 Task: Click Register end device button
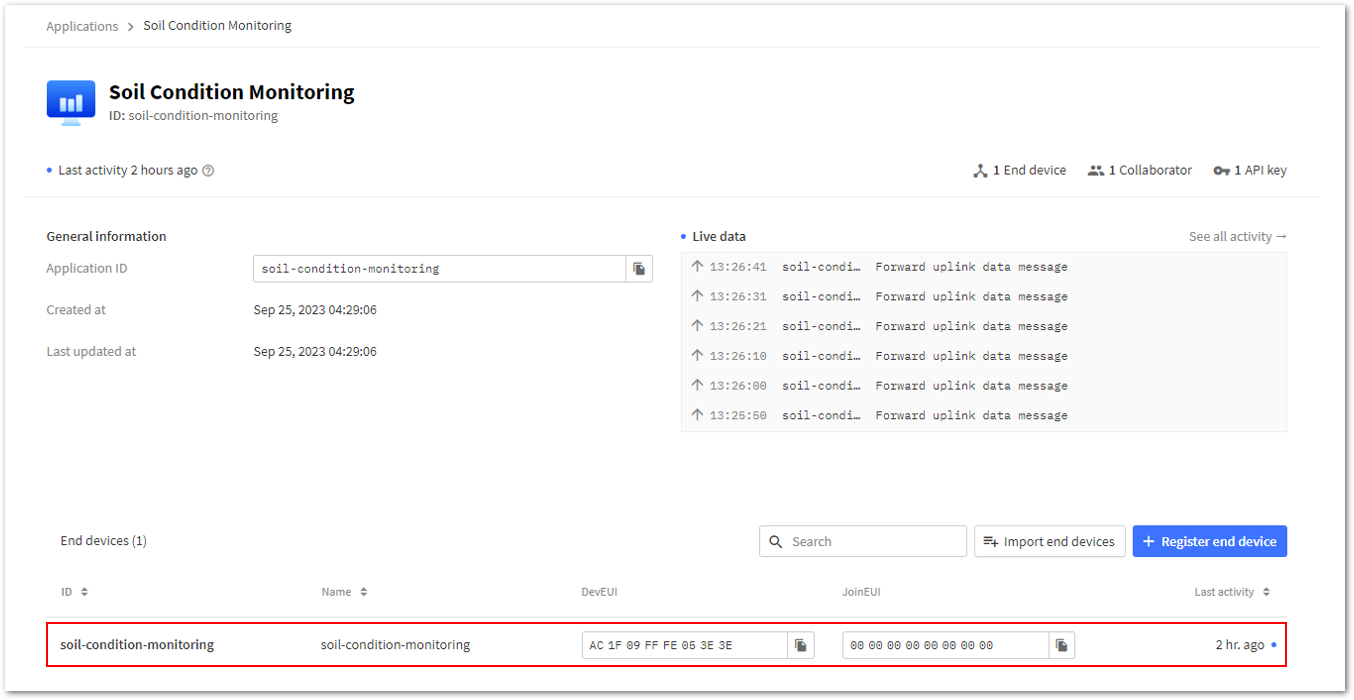point(1210,541)
